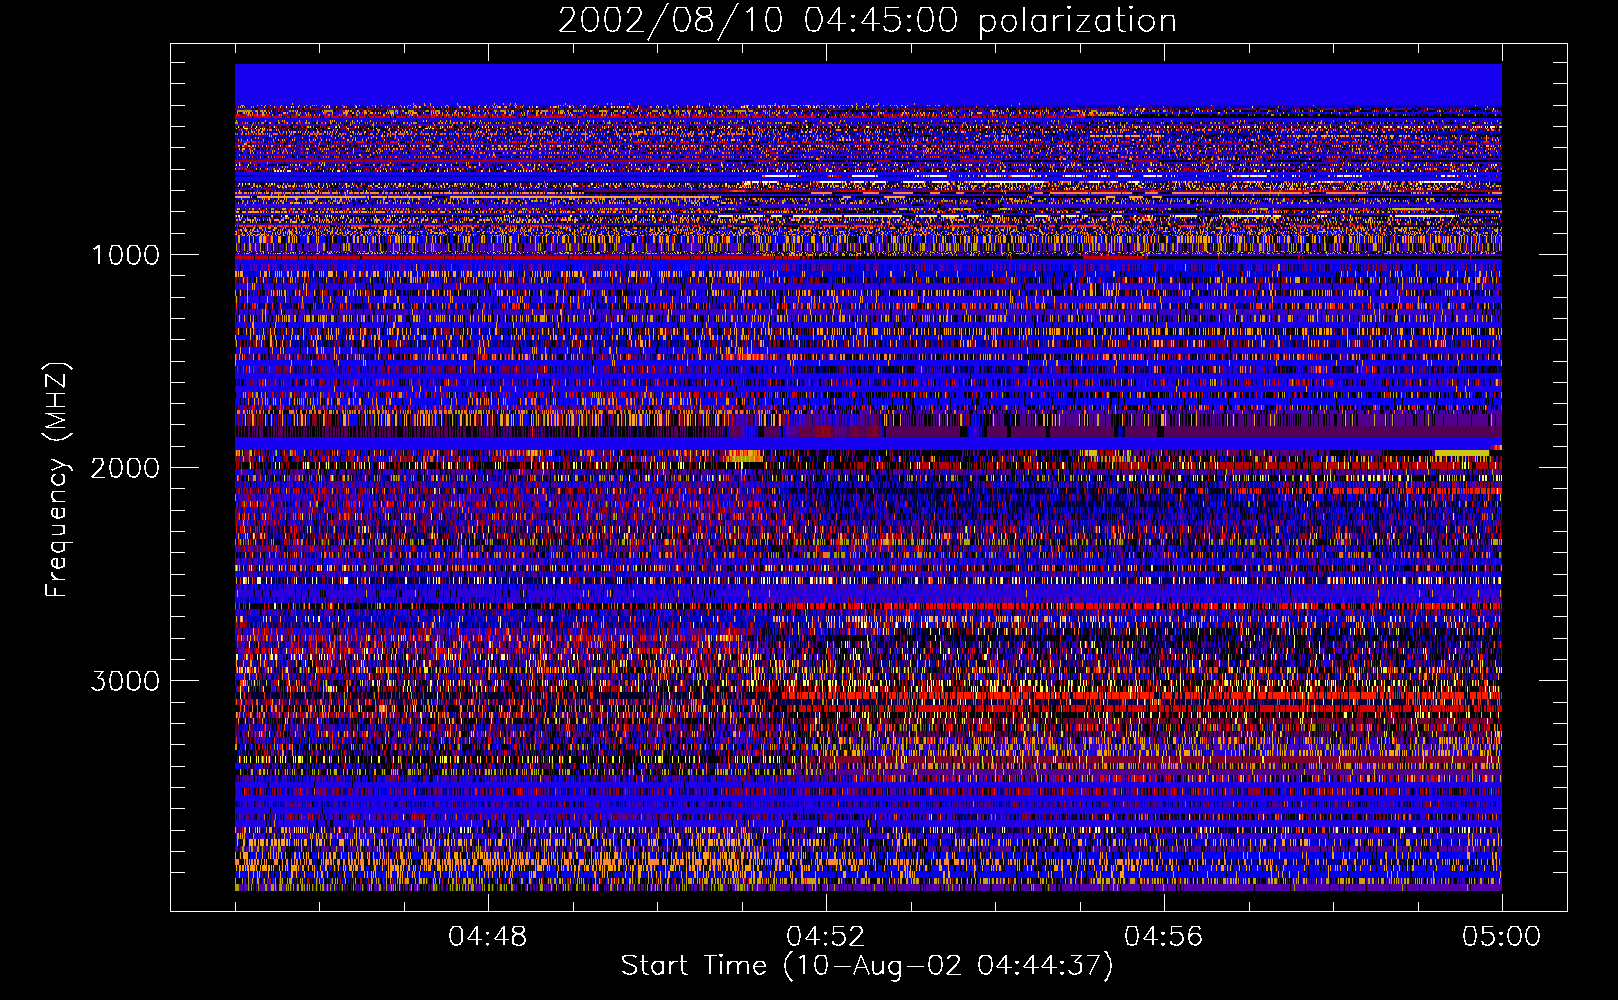Screen dimensions: 1618x1000
Task: Click the 'Frequency (MHZ)' axis title
Action: pyautogui.click(x=56, y=480)
